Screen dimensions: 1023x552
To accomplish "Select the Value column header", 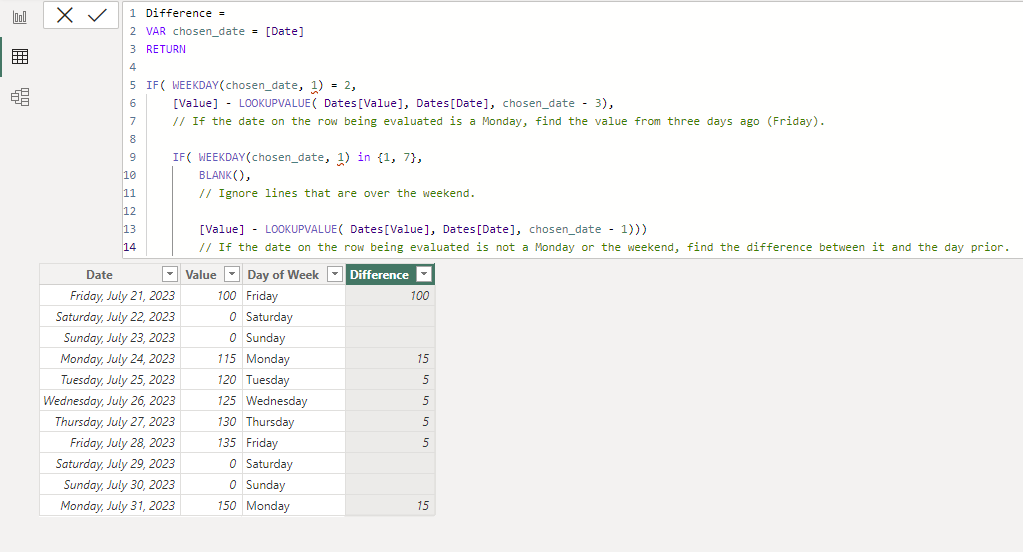I will click(201, 275).
